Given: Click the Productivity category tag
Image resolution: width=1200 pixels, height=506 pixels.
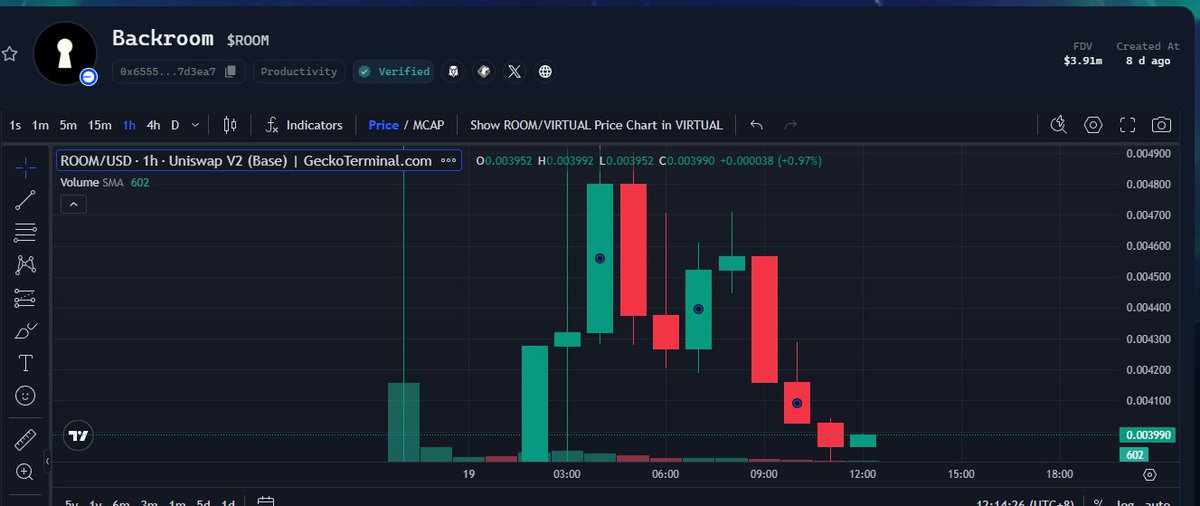Looking at the screenshot, I should (300, 71).
